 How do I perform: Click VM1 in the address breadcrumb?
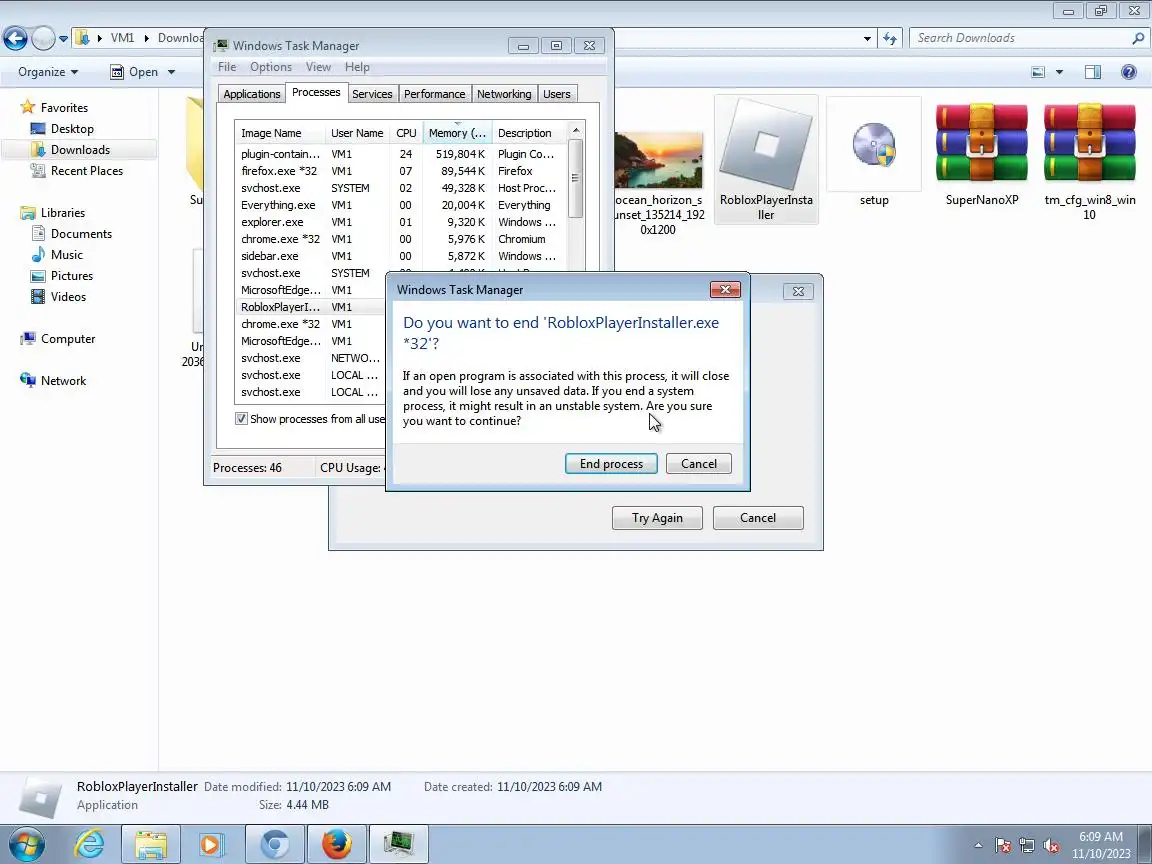pos(123,38)
